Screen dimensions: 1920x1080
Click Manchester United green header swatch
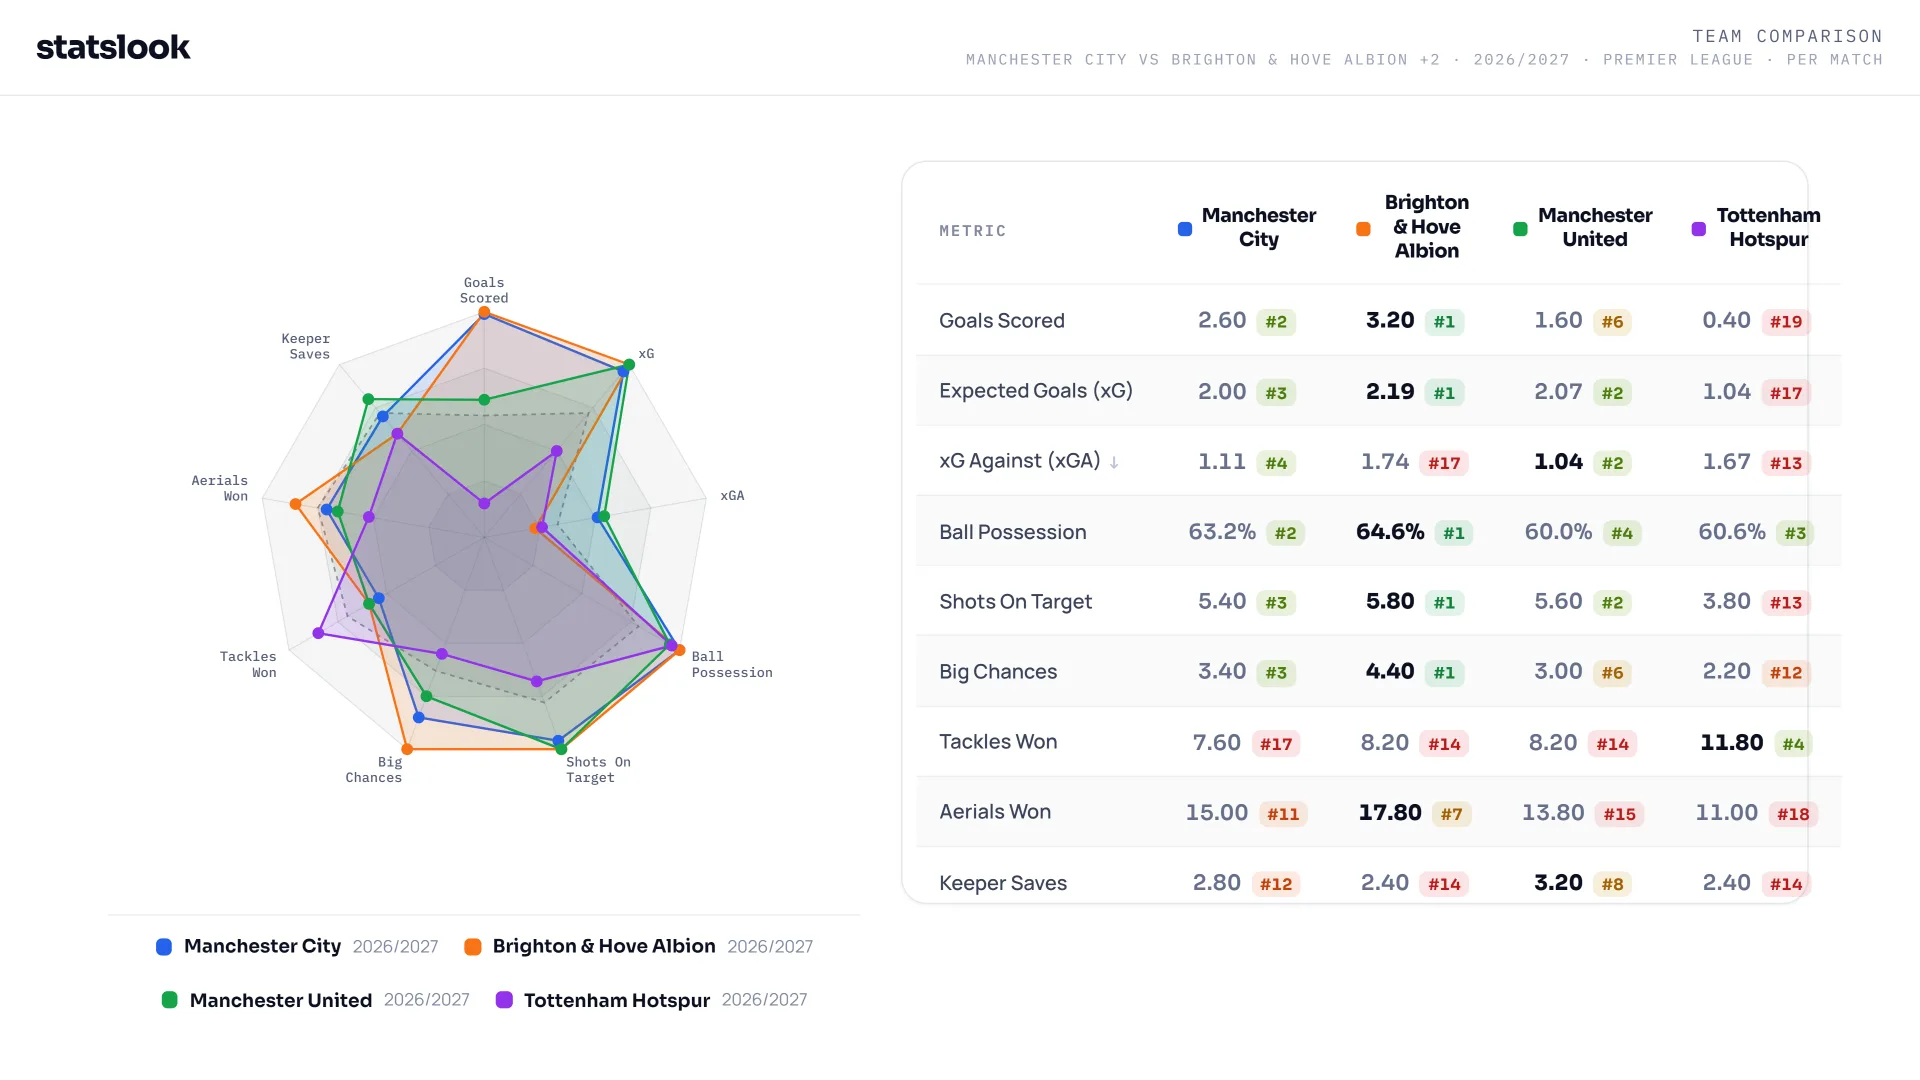(x=1520, y=229)
